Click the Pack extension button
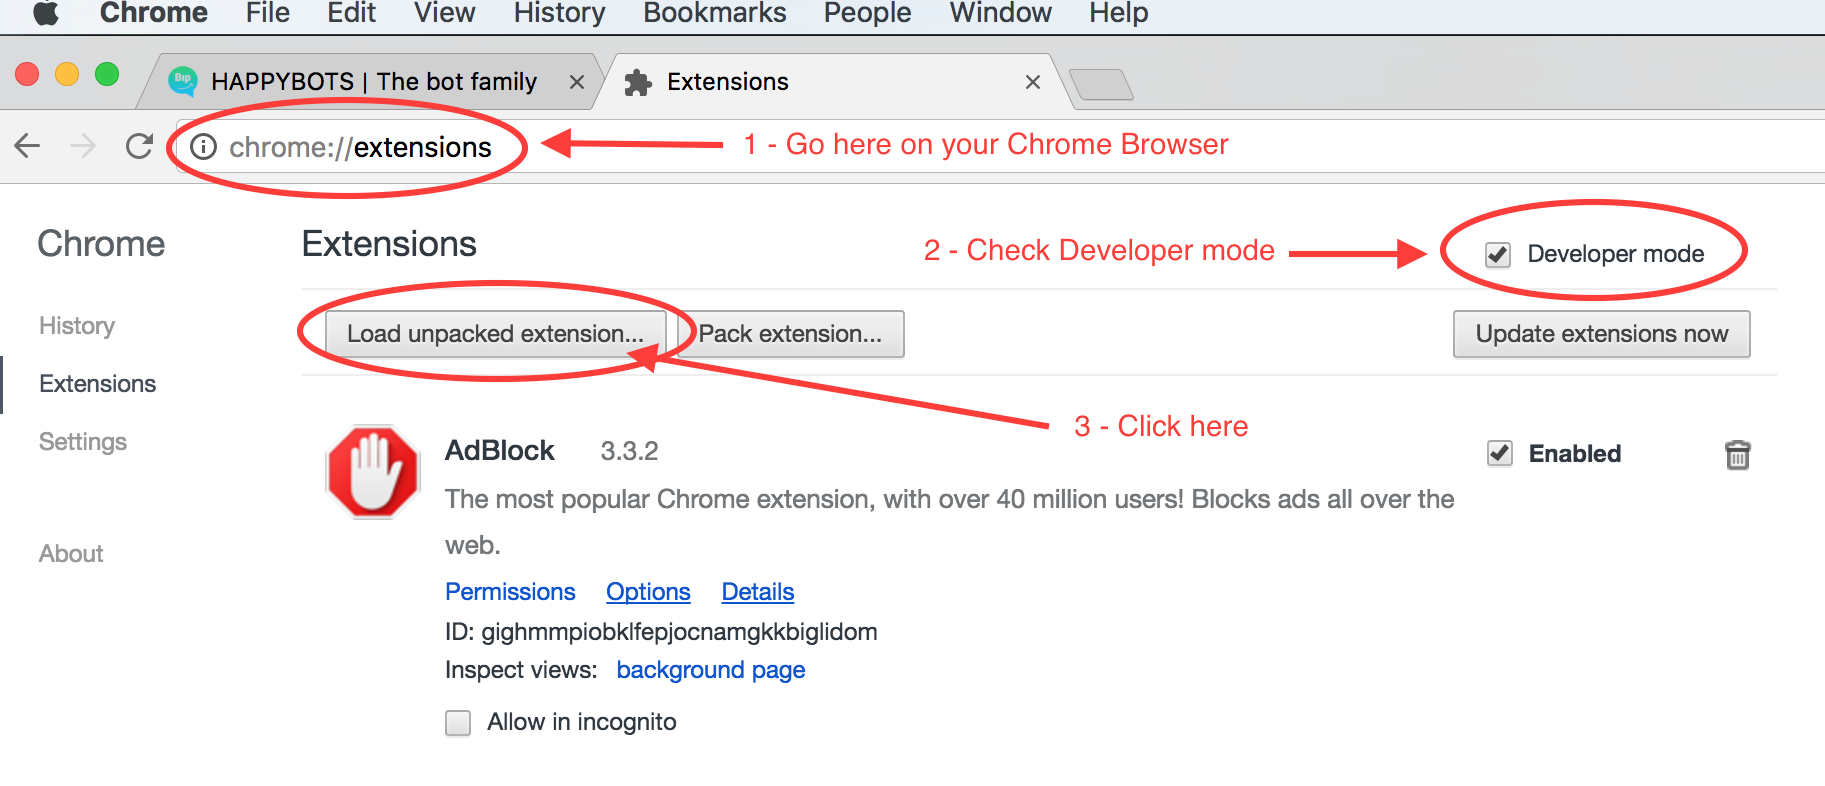This screenshot has height=786, width=1825. (791, 334)
